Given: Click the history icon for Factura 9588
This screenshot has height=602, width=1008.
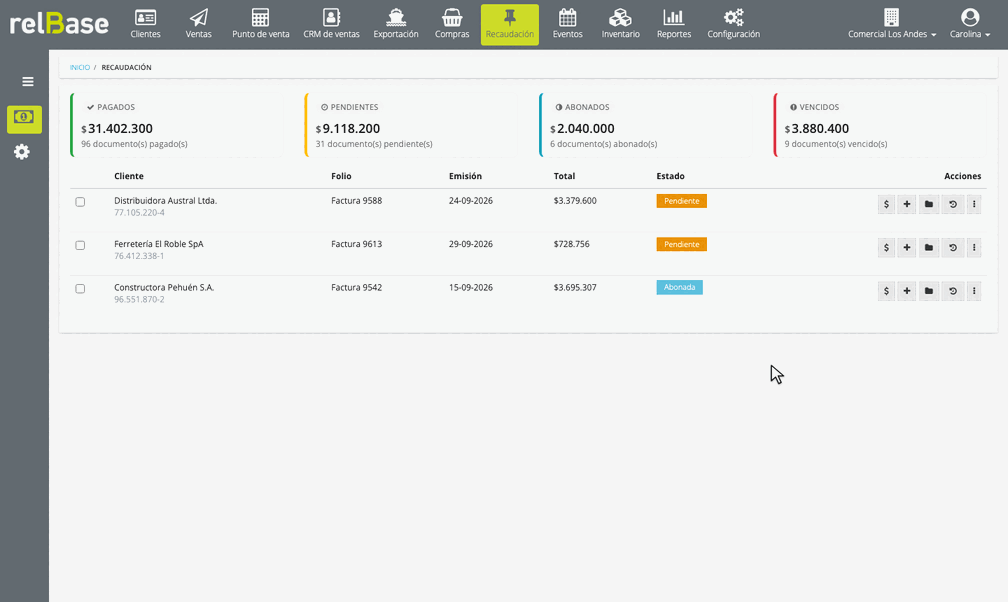Looking at the screenshot, I should tap(953, 205).
